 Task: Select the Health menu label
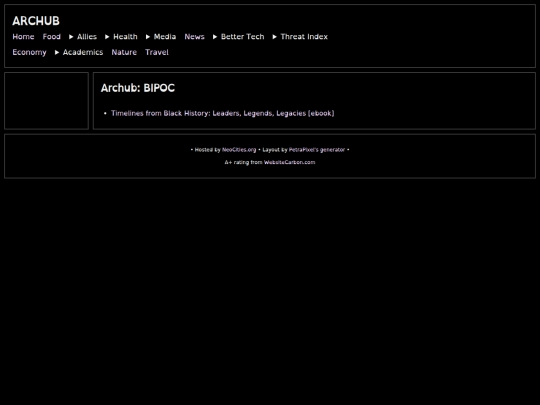click(x=125, y=37)
